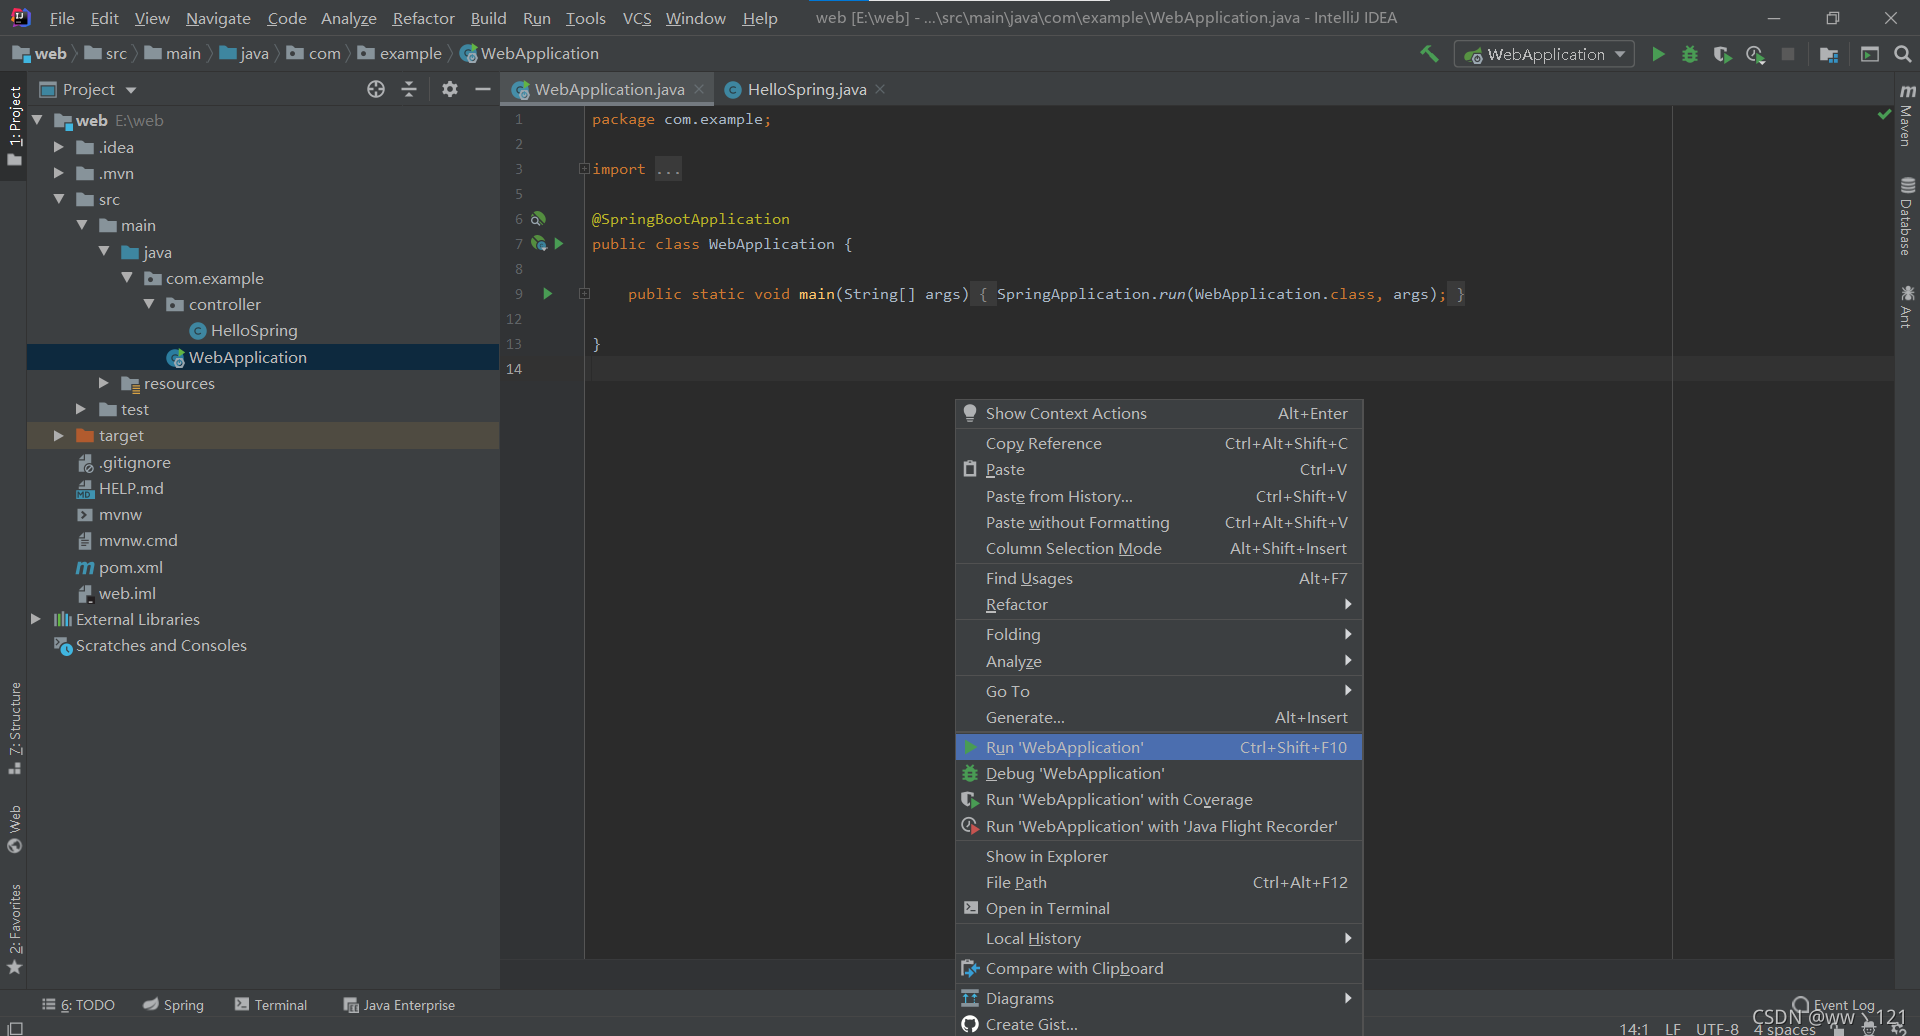Open the Local History submenu
The height and width of the screenshot is (1036, 1920).
tap(1159, 938)
